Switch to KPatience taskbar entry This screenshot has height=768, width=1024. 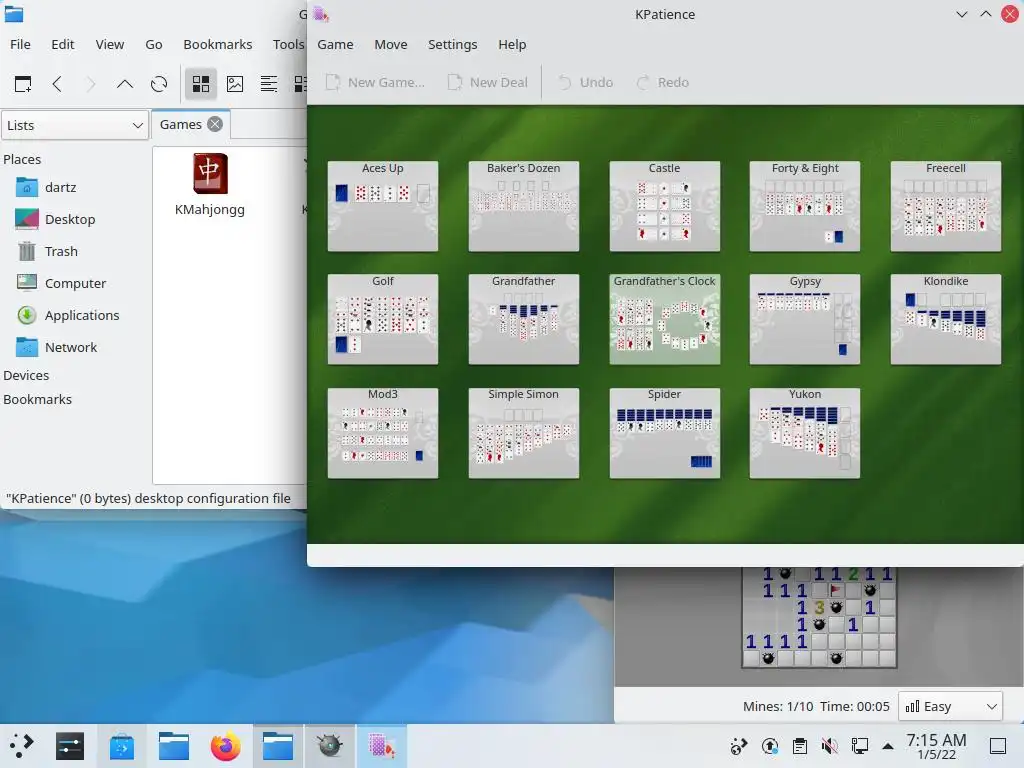pyautogui.click(x=381, y=746)
